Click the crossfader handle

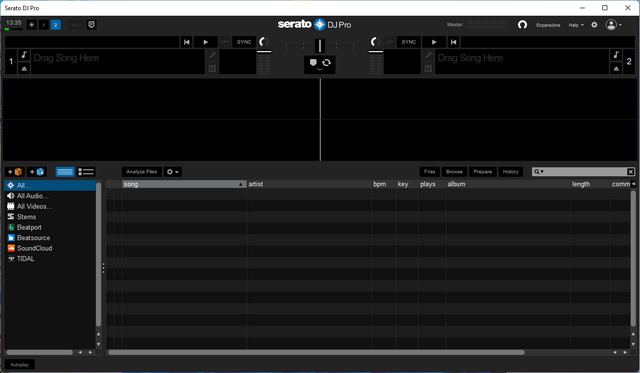(320, 45)
